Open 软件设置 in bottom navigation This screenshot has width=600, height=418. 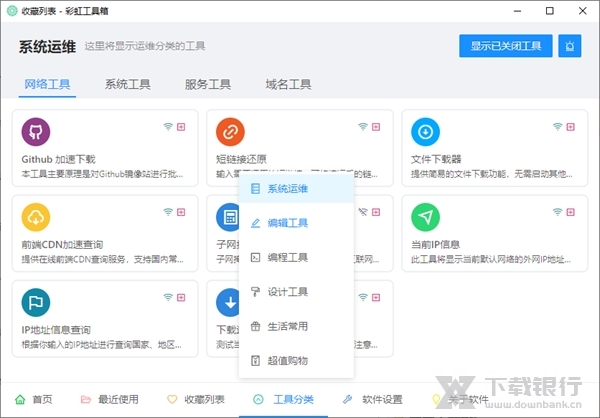point(372,400)
